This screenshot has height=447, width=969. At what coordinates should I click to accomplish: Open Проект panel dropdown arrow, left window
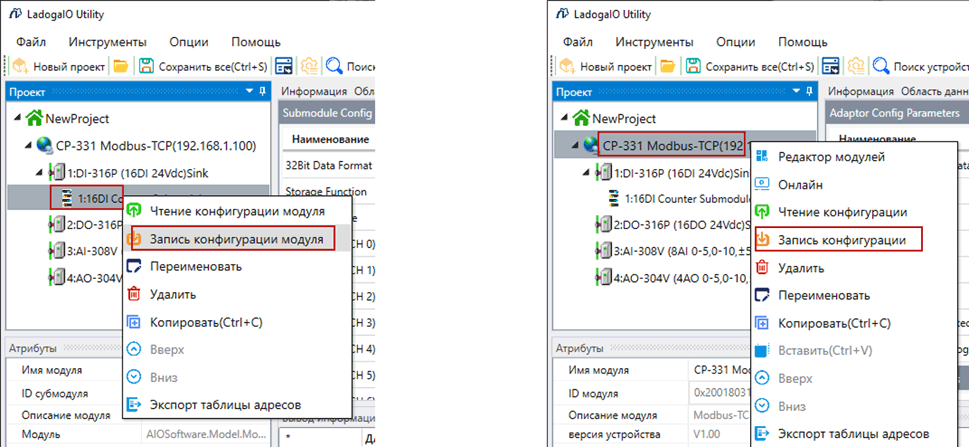pyautogui.click(x=250, y=92)
